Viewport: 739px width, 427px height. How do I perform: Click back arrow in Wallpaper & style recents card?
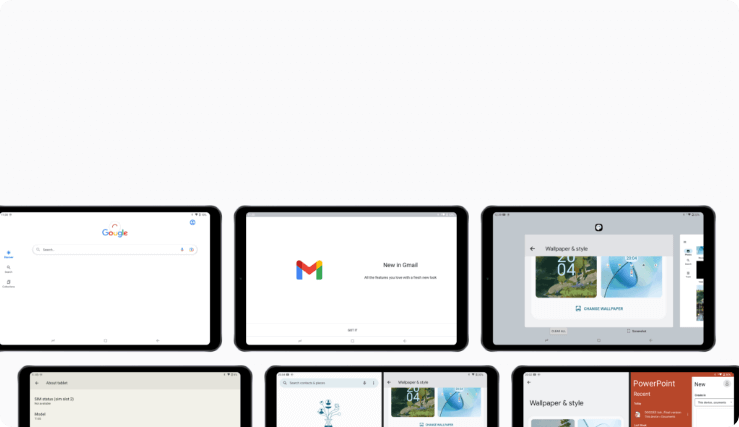tap(533, 249)
